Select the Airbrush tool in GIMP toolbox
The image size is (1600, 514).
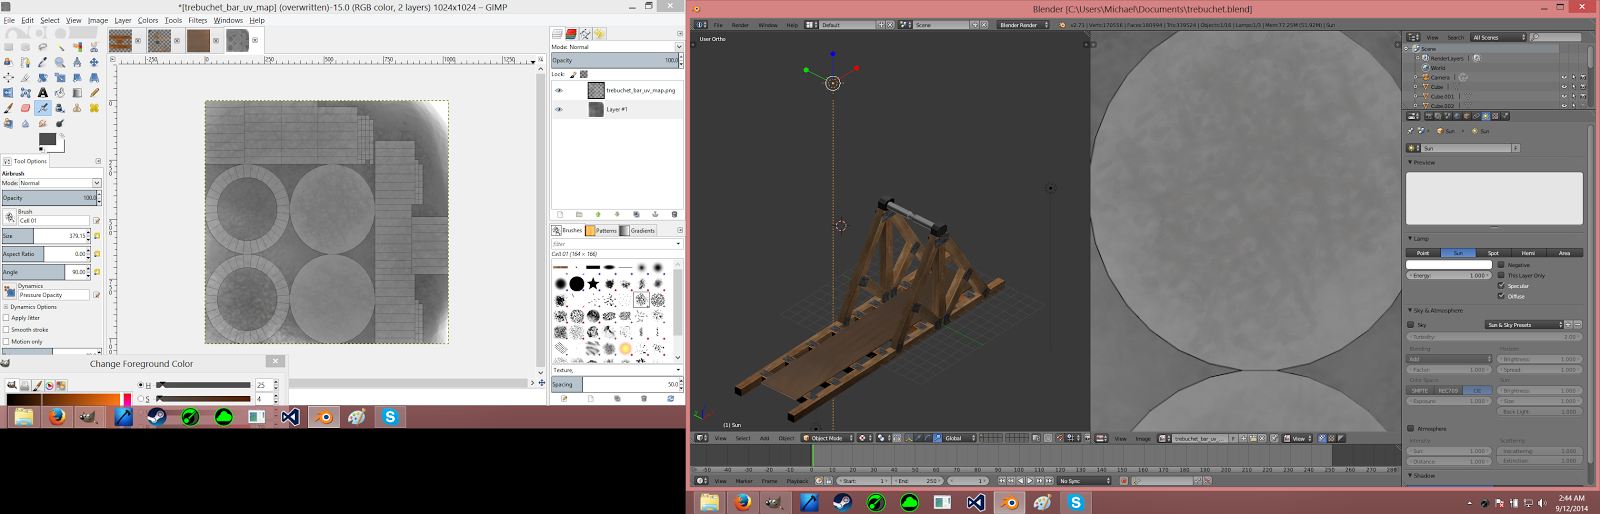click(42, 108)
